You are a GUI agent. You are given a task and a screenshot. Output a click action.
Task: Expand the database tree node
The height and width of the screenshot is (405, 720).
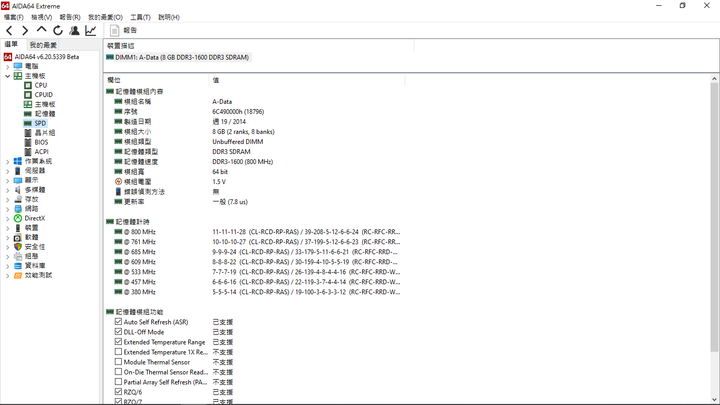pos(7,266)
